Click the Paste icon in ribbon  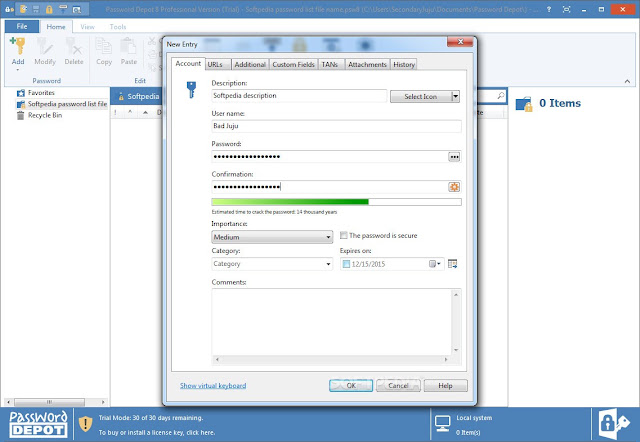point(128,46)
